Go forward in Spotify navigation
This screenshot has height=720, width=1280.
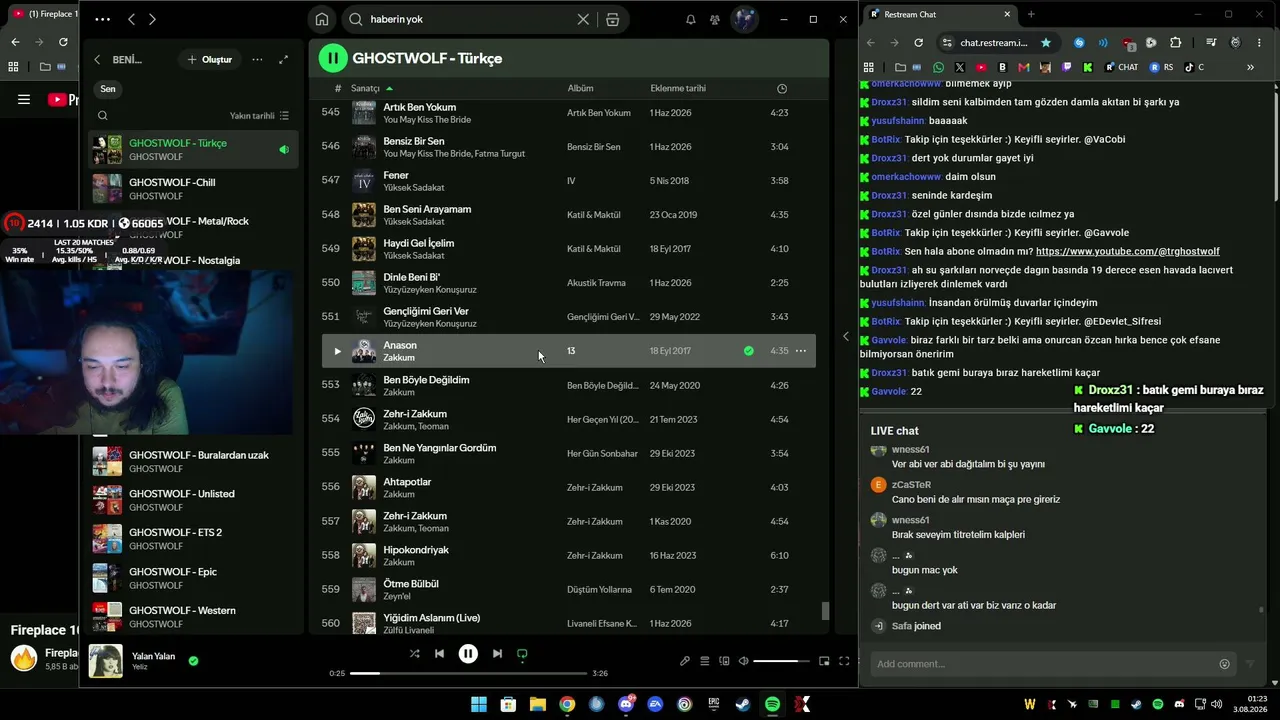coord(152,19)
